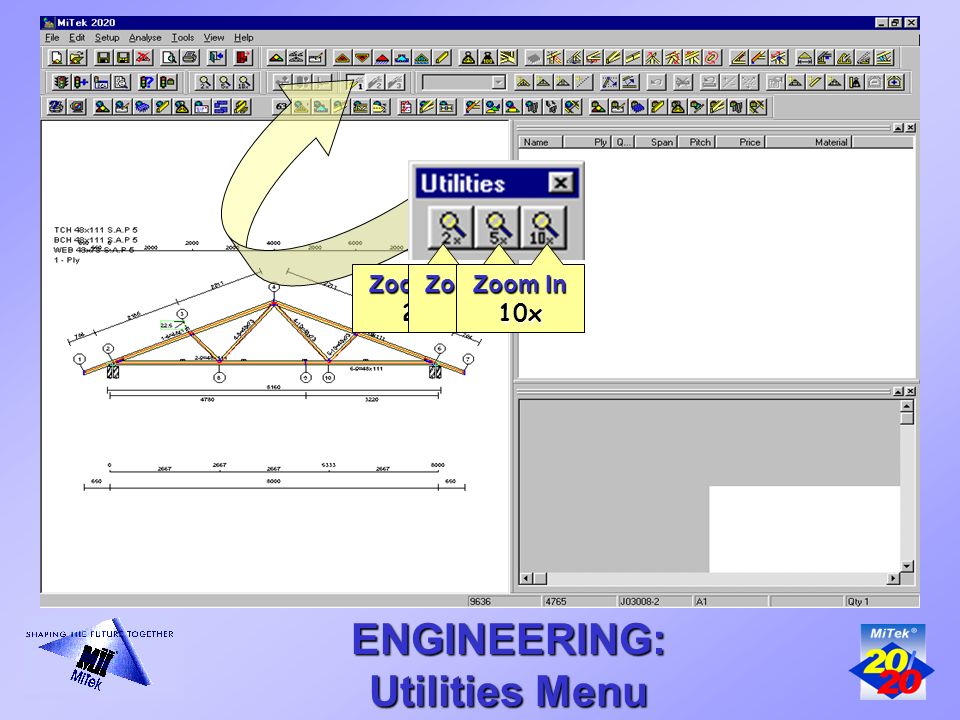
Task: Click the small 5x magnifier in main toolbar
Action: coord(225,82)
